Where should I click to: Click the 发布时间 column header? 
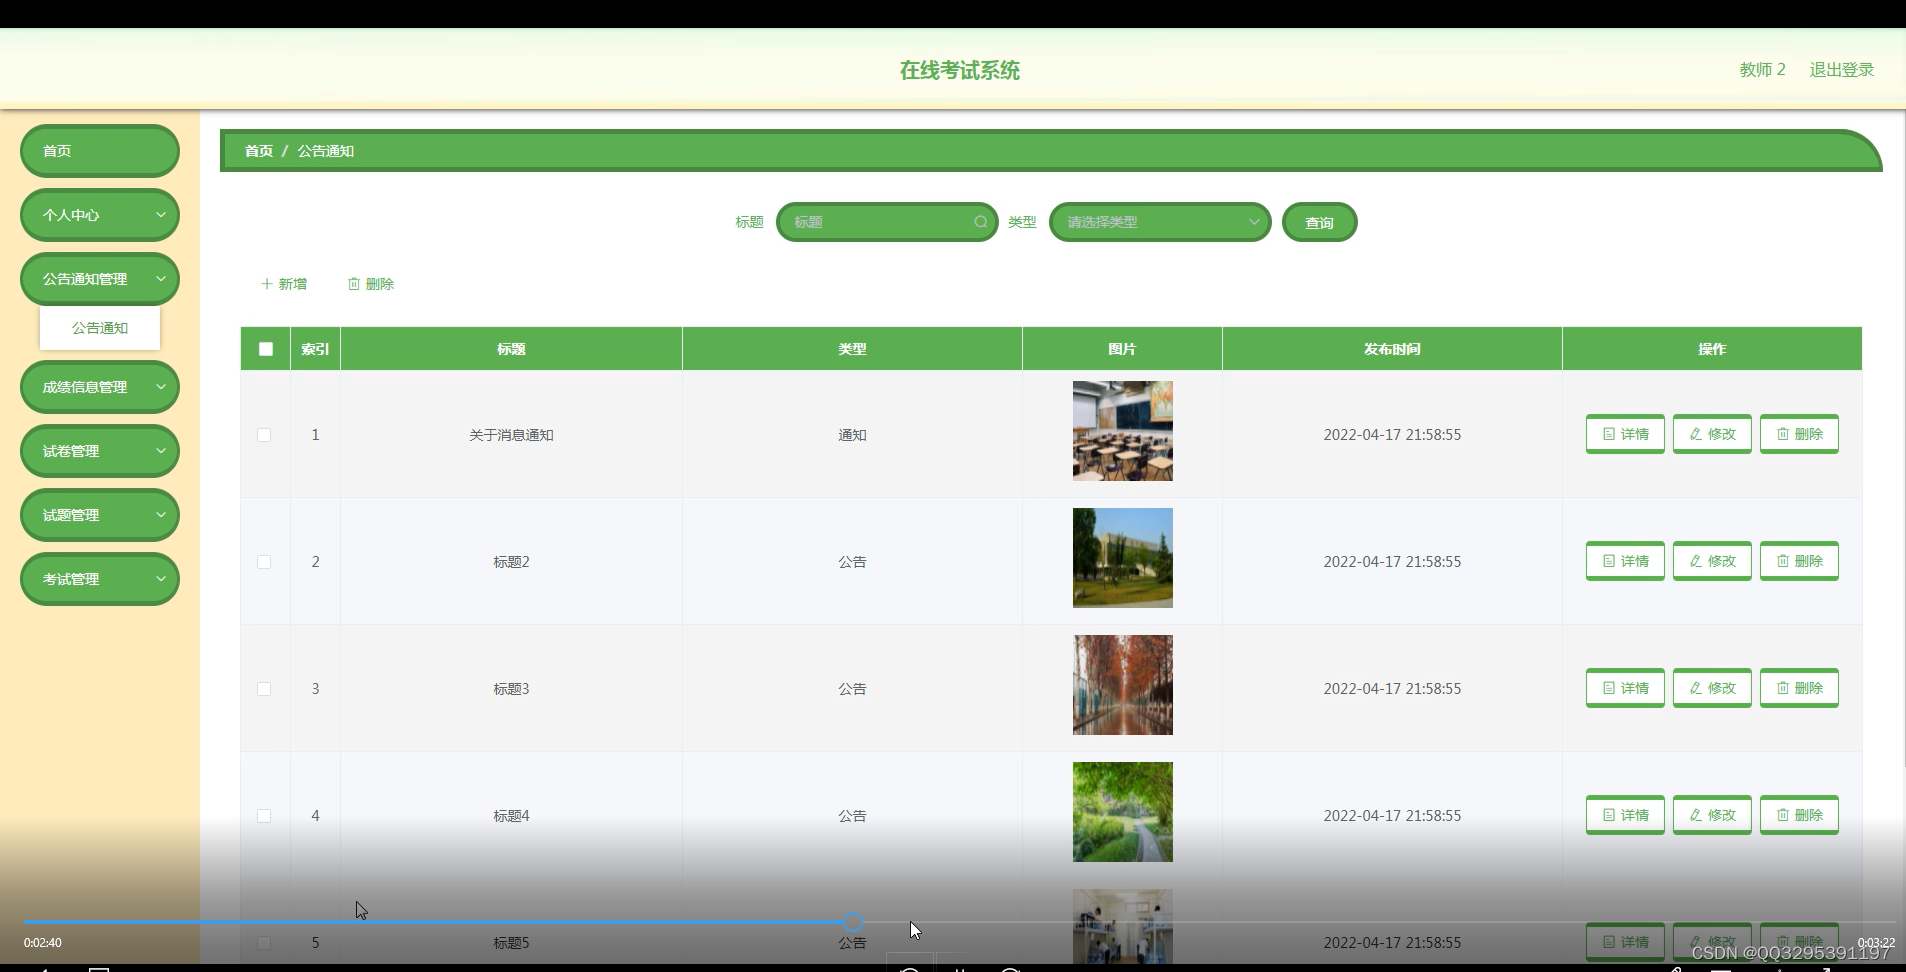tap(1392, 349)
